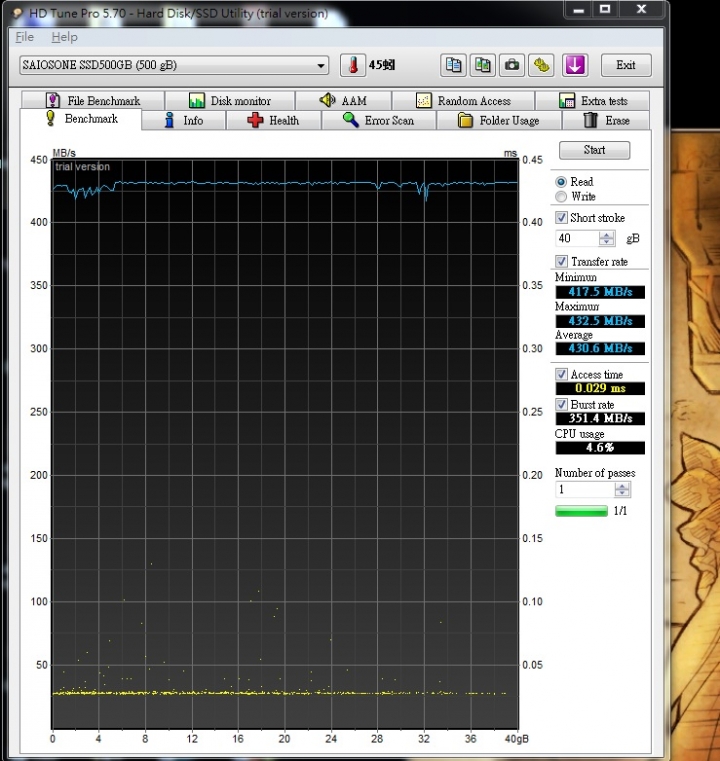Screen dimensions: 720x761
Task: Click the short stroke size spinner arrows
Action: coord(606,238)
